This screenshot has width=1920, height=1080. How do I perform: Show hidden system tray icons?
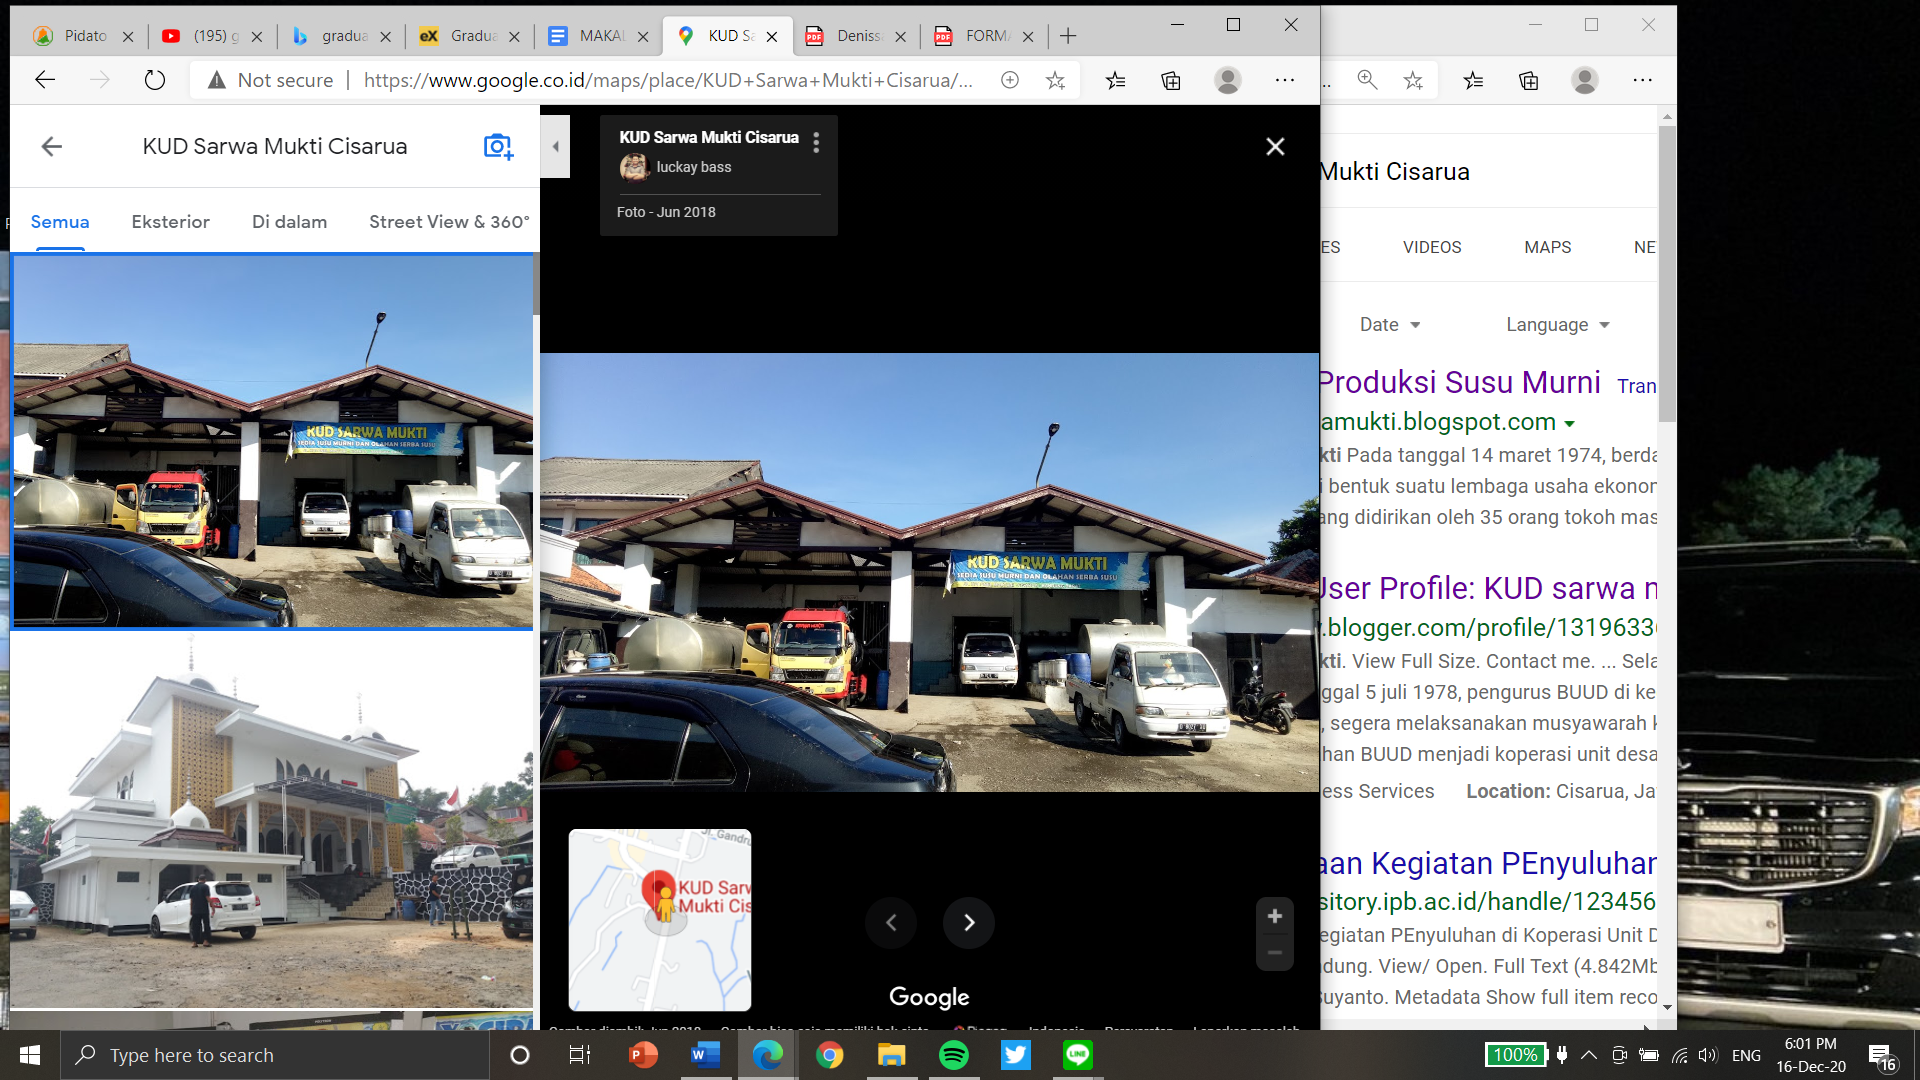[x=1588, y=1055]
